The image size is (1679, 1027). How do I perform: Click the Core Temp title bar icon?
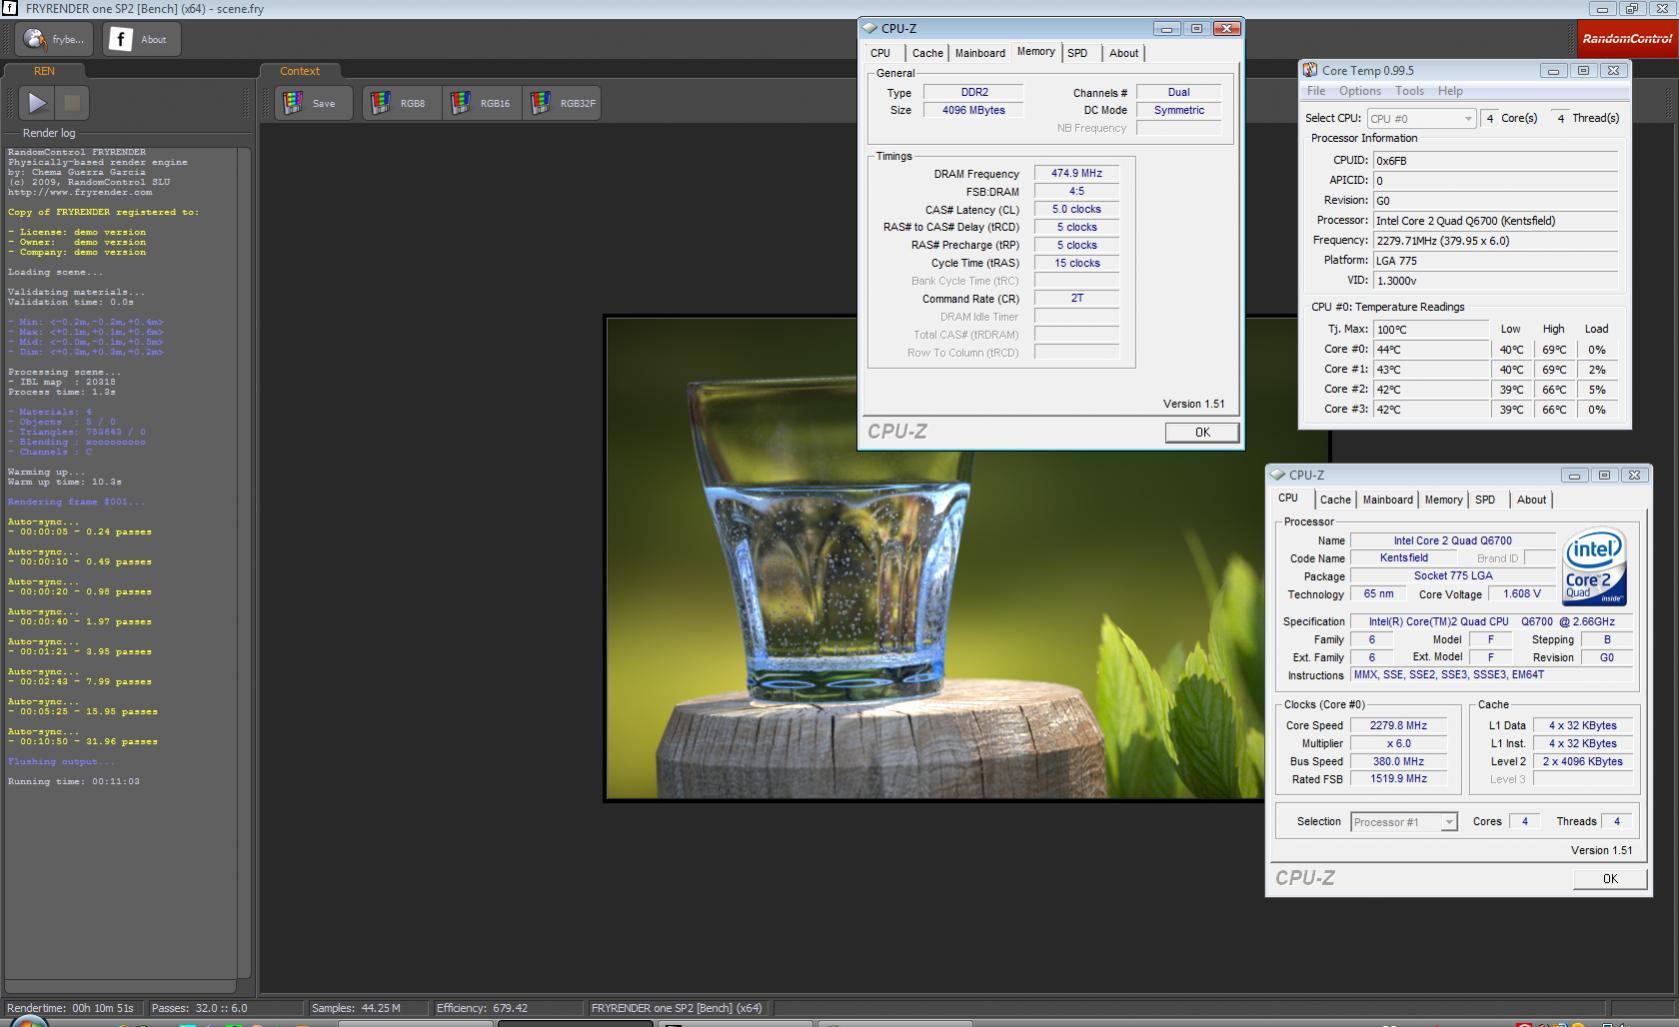1309,70
